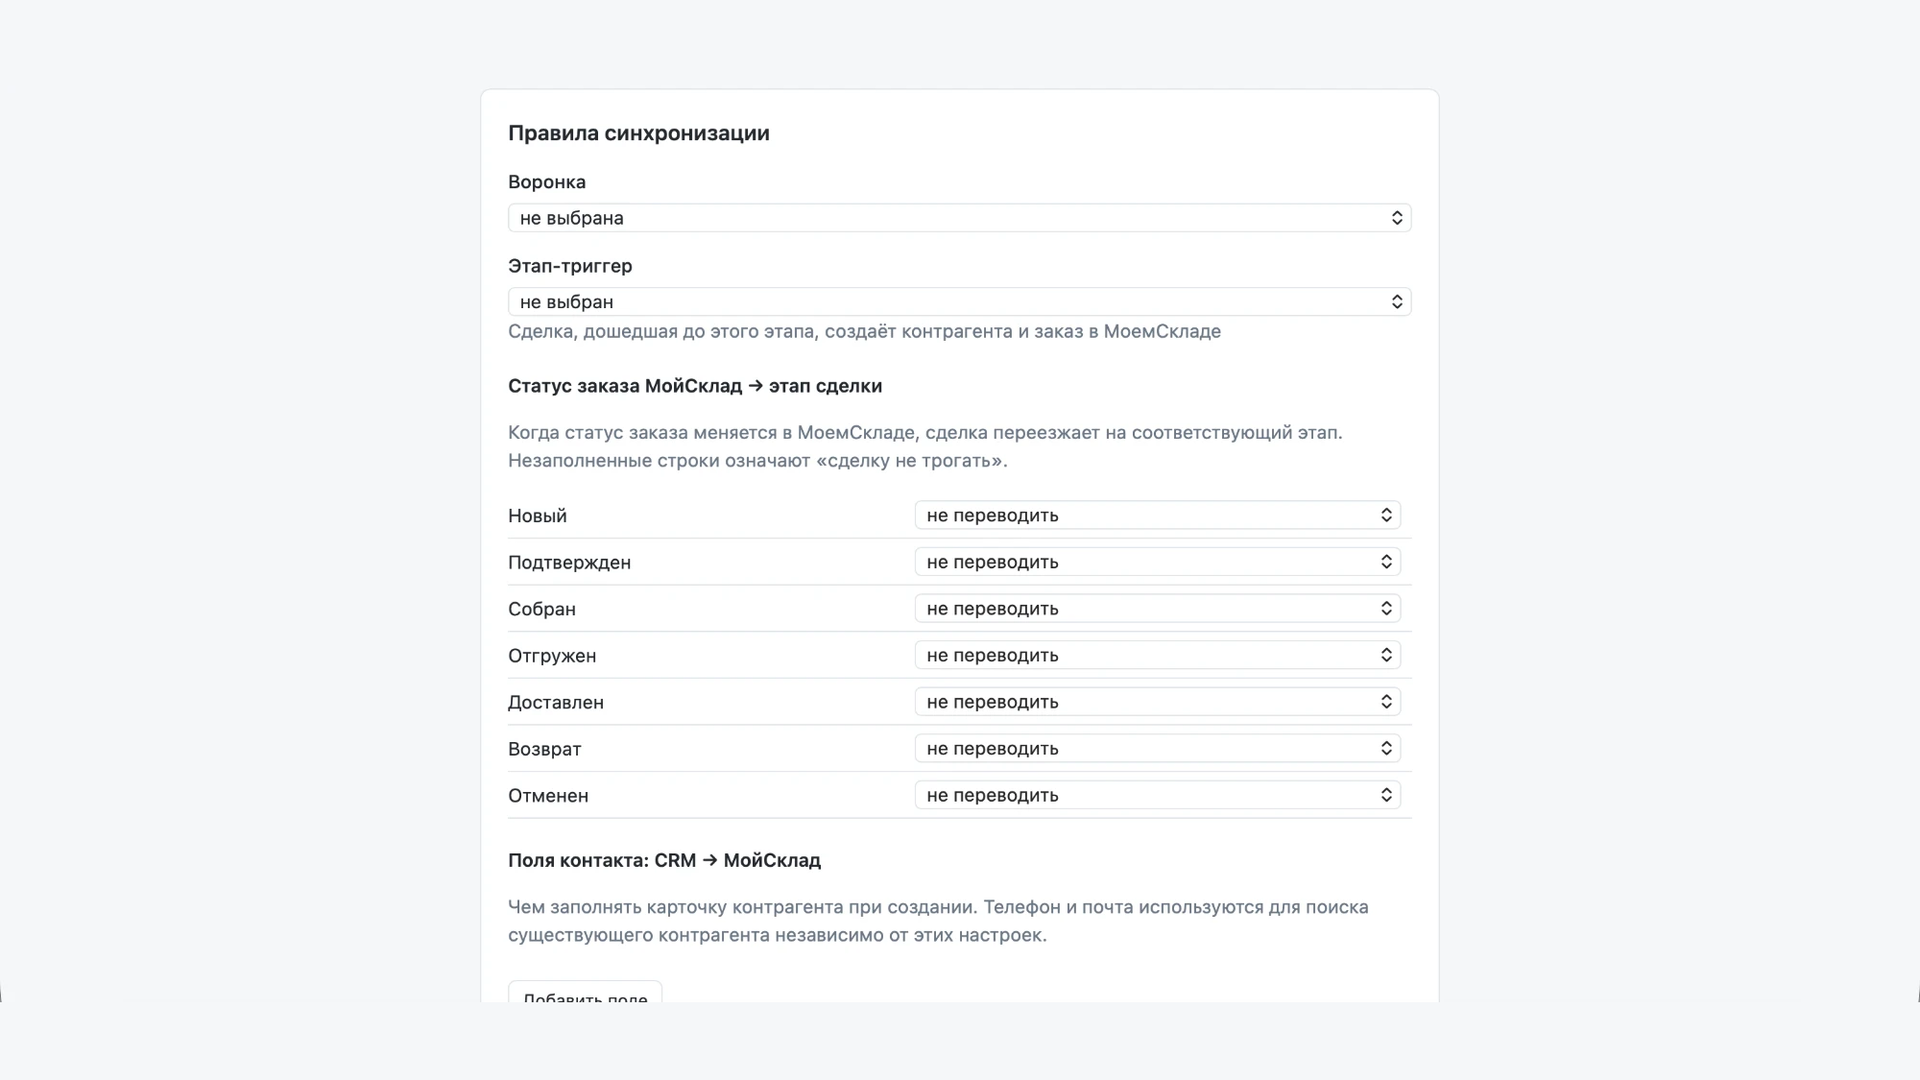Click chevron arrows in the Новый row

[x=1386, y=515]
